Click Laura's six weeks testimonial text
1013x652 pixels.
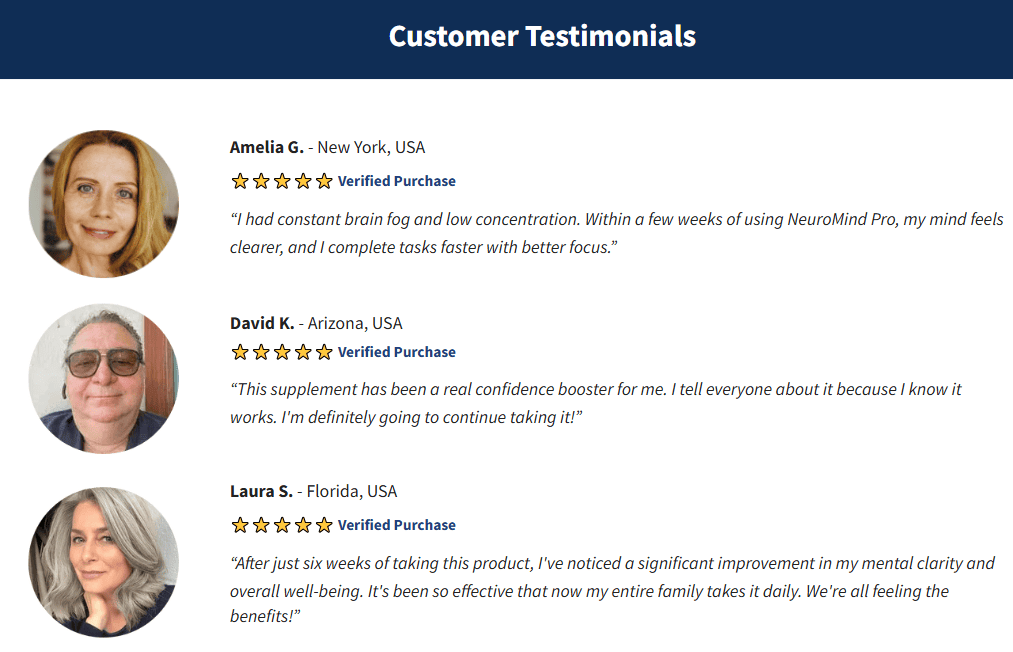coord(612,589)
